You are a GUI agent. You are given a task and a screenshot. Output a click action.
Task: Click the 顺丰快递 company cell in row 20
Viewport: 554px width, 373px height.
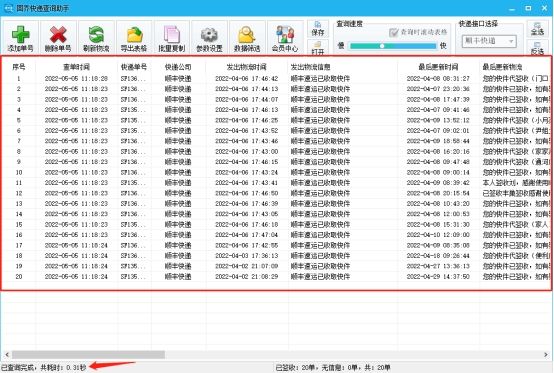tap(178, 277)
